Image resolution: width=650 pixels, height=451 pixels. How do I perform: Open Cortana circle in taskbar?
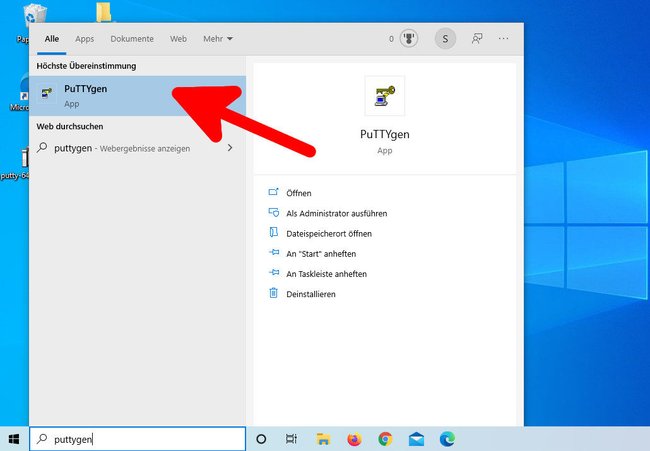[x=261, y=439]
